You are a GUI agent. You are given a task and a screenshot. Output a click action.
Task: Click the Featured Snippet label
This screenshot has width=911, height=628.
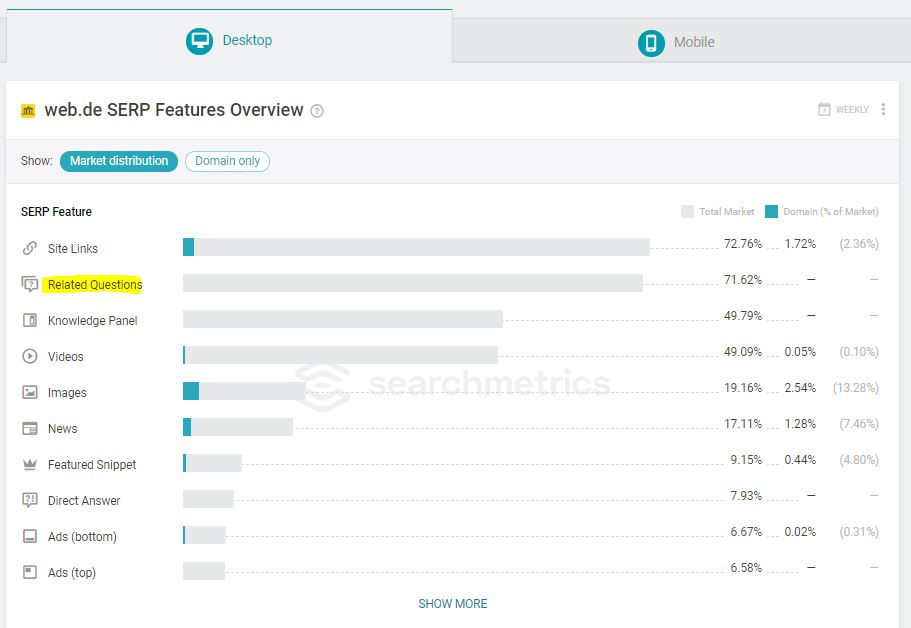(x=92, y=465)
